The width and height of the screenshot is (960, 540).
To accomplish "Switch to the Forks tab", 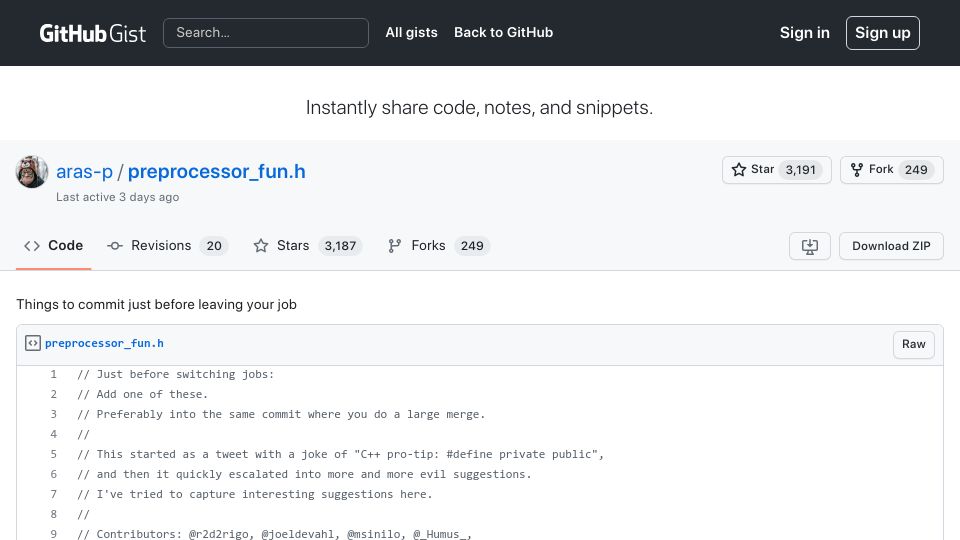I will [438, 246].
